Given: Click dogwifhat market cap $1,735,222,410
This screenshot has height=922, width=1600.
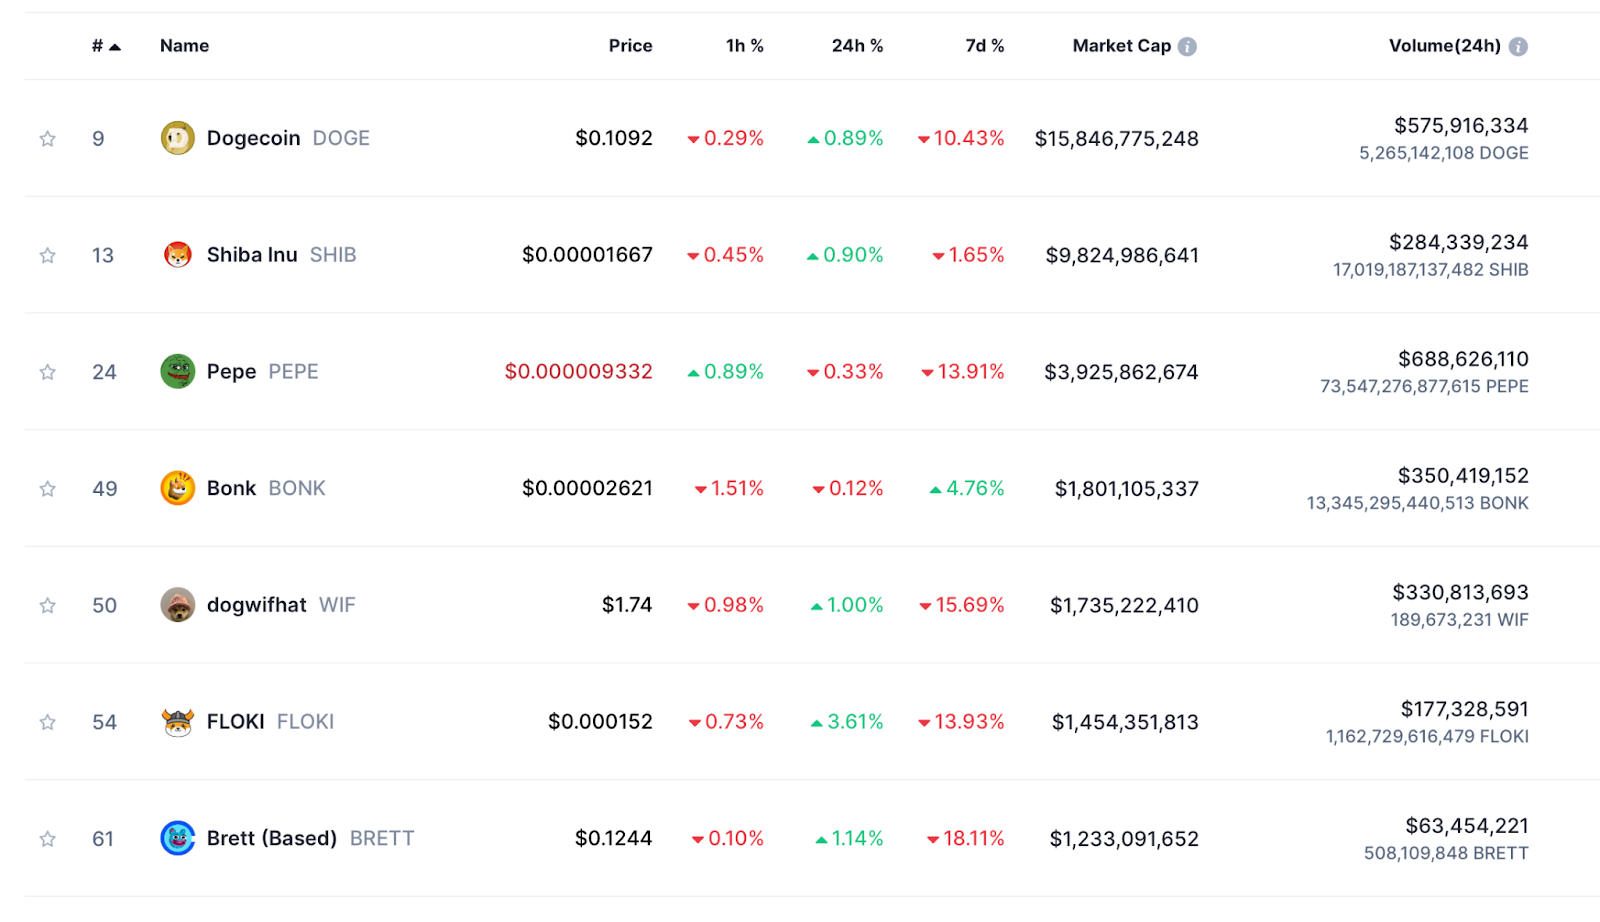Looking at the screenshot, I should pyautogui.click(x=1124, y=605).
